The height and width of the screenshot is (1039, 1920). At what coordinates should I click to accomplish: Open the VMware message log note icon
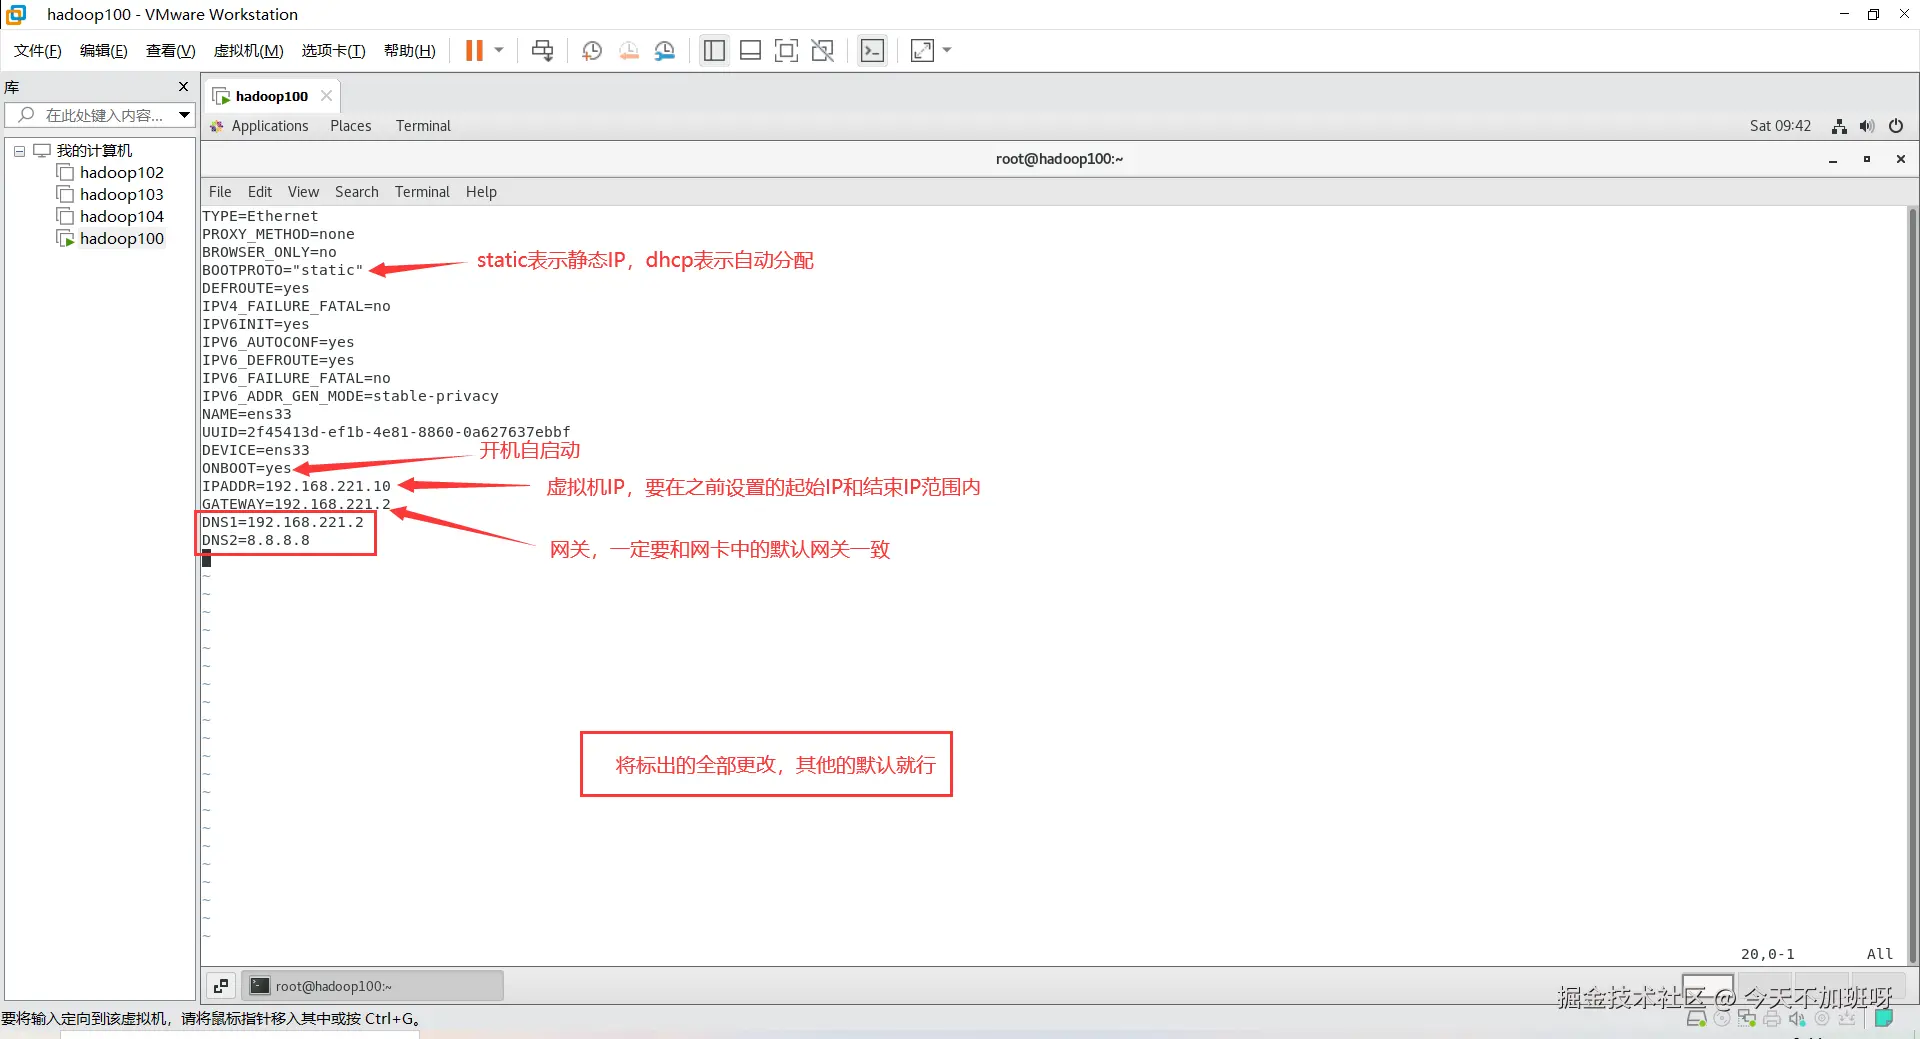(x=1884, y=1018)
